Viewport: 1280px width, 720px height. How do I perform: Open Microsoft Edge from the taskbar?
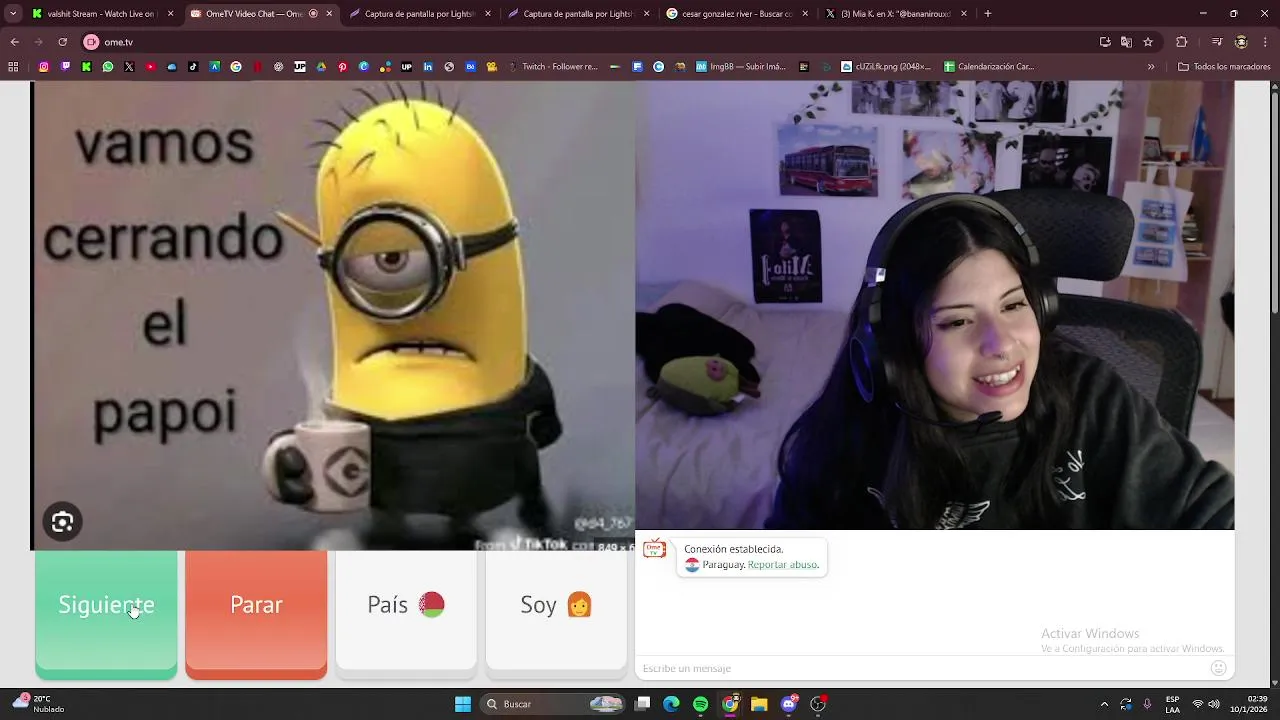tap(671, 704)
